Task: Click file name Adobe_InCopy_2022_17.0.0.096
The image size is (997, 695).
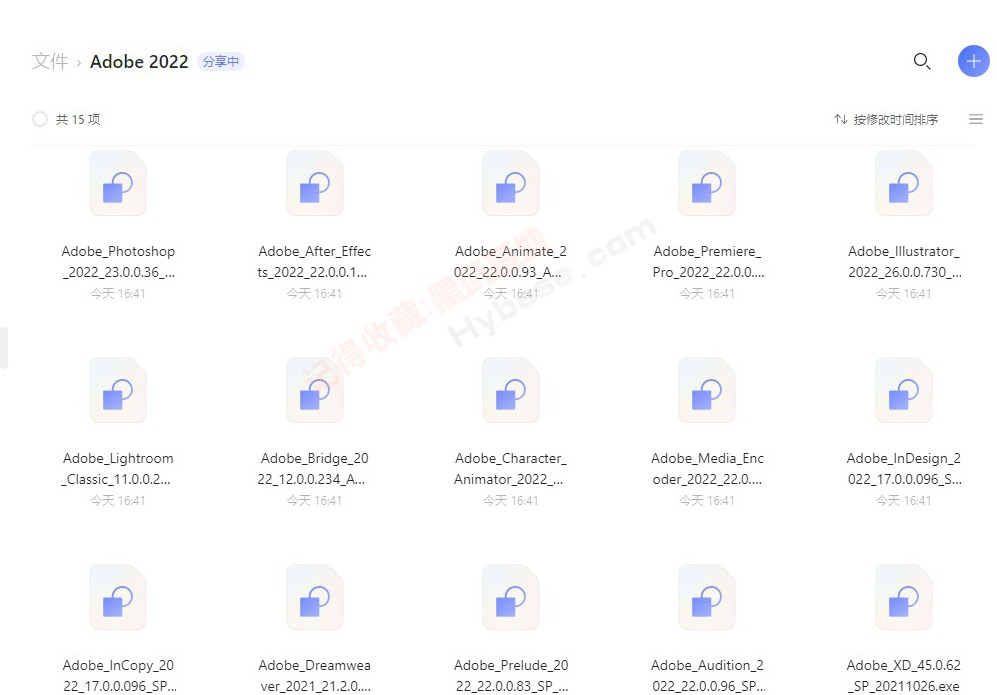Action: point(118,675)
